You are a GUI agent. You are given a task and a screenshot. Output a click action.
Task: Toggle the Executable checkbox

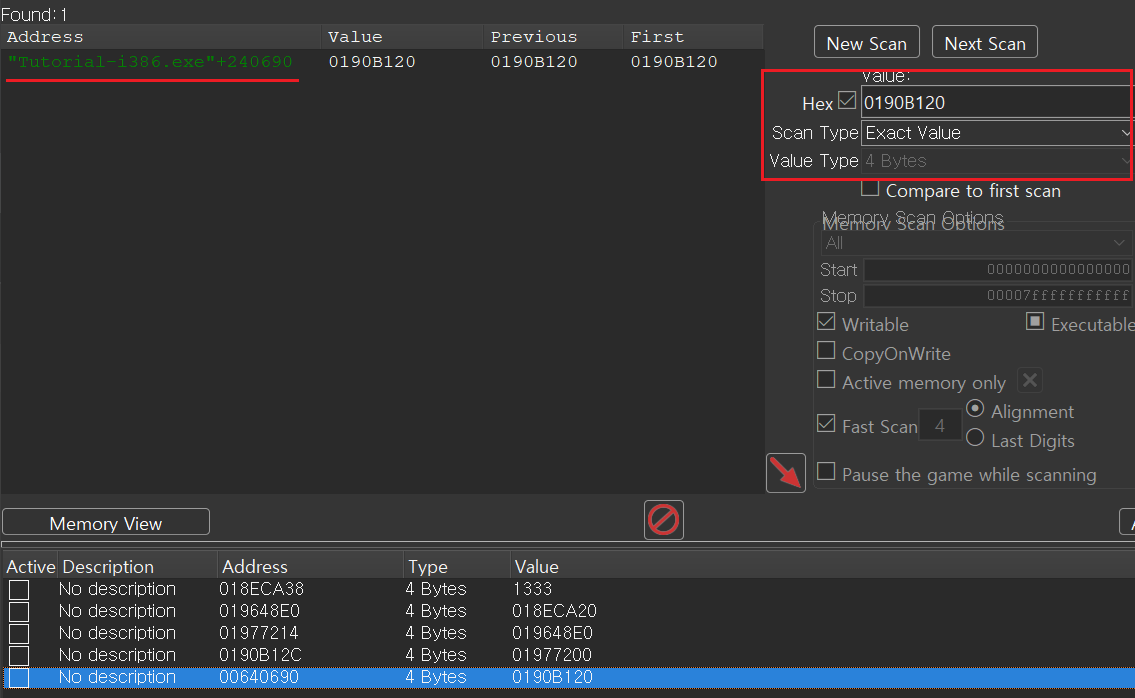click(1035, 322)
